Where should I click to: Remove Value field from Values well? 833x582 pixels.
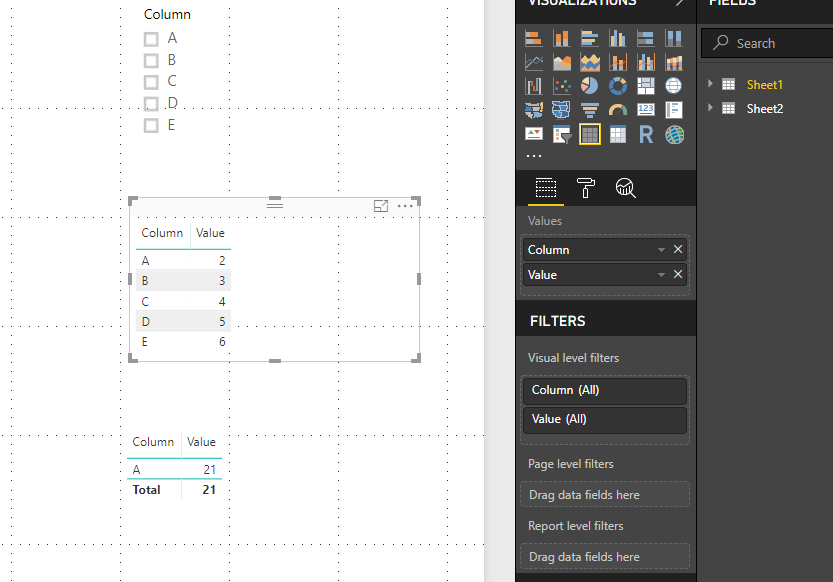point(678,274)
